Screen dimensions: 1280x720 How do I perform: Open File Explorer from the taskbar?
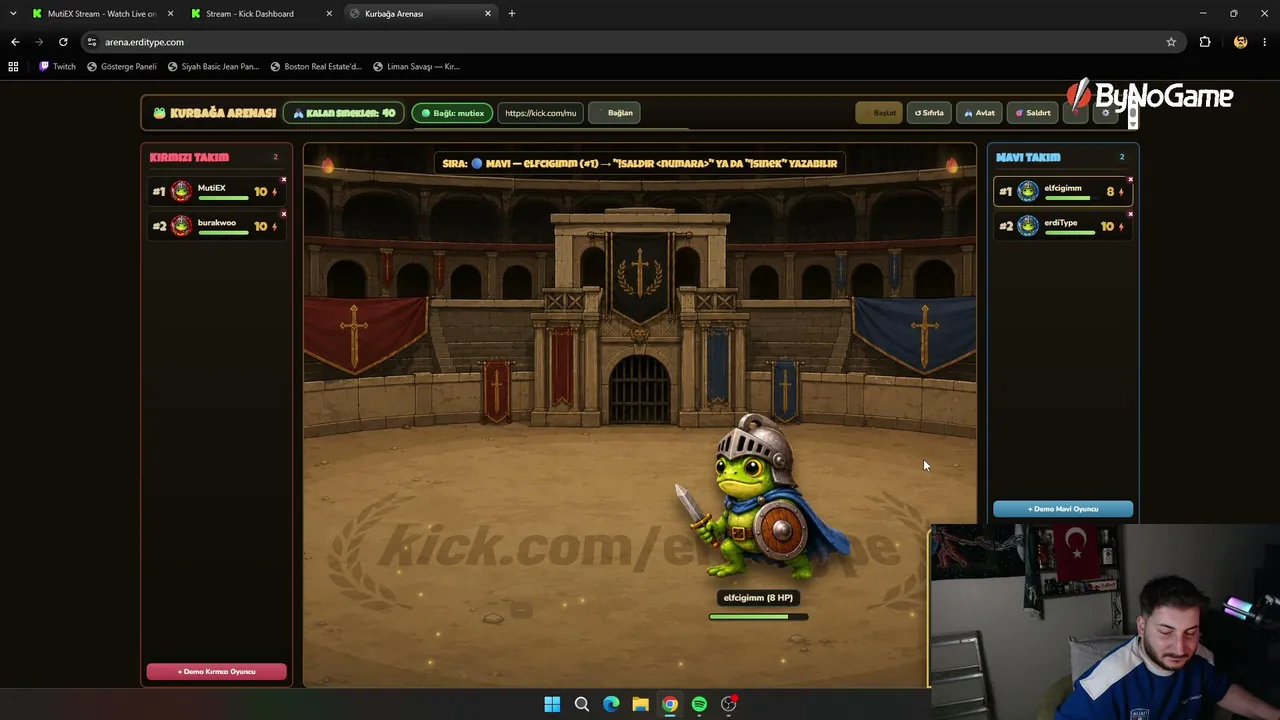(x=640, y=704)
